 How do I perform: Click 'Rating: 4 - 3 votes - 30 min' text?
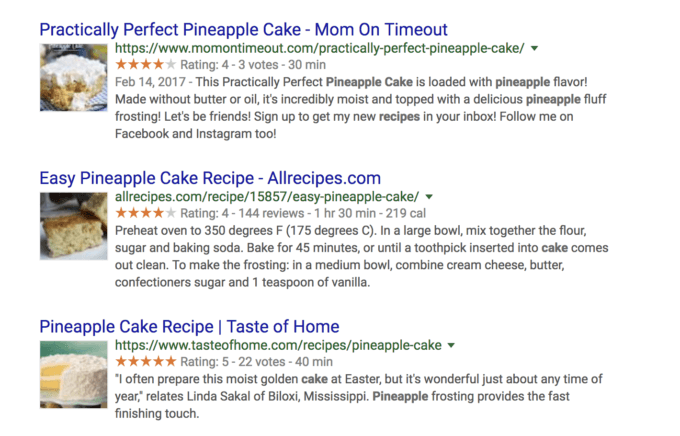point(253,65)
